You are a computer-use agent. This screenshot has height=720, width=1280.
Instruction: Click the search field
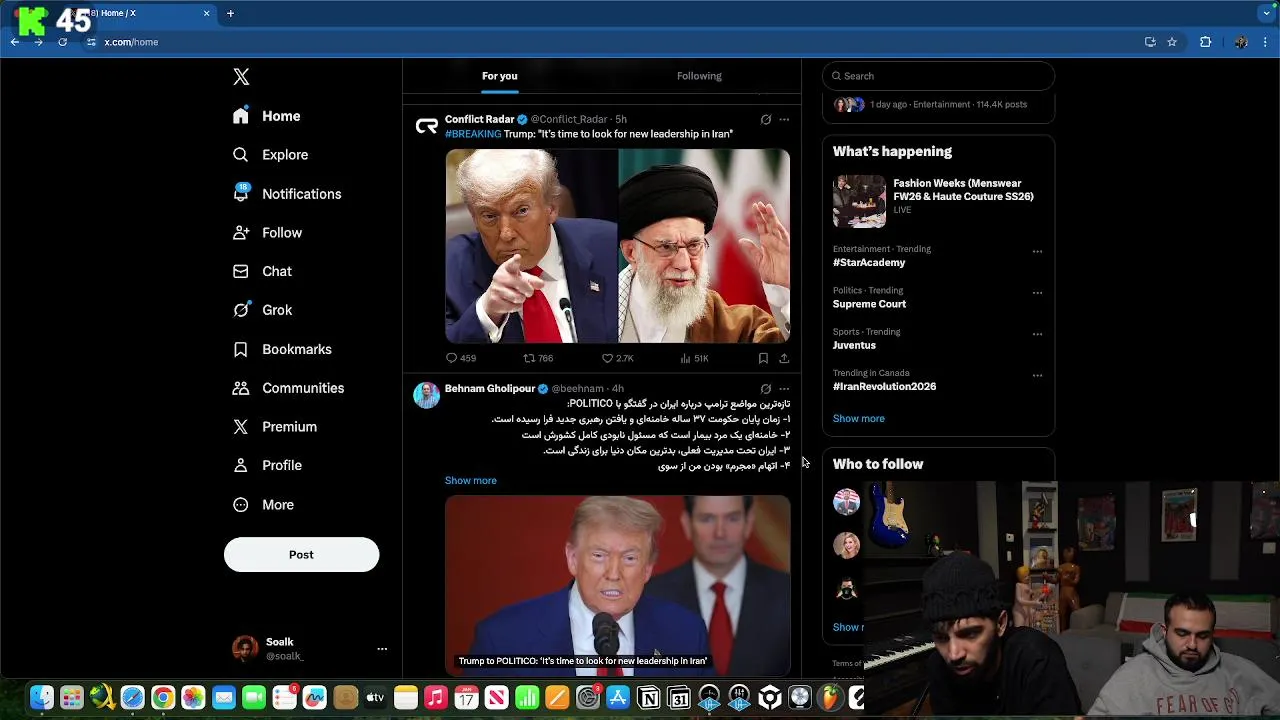point(938,76)
